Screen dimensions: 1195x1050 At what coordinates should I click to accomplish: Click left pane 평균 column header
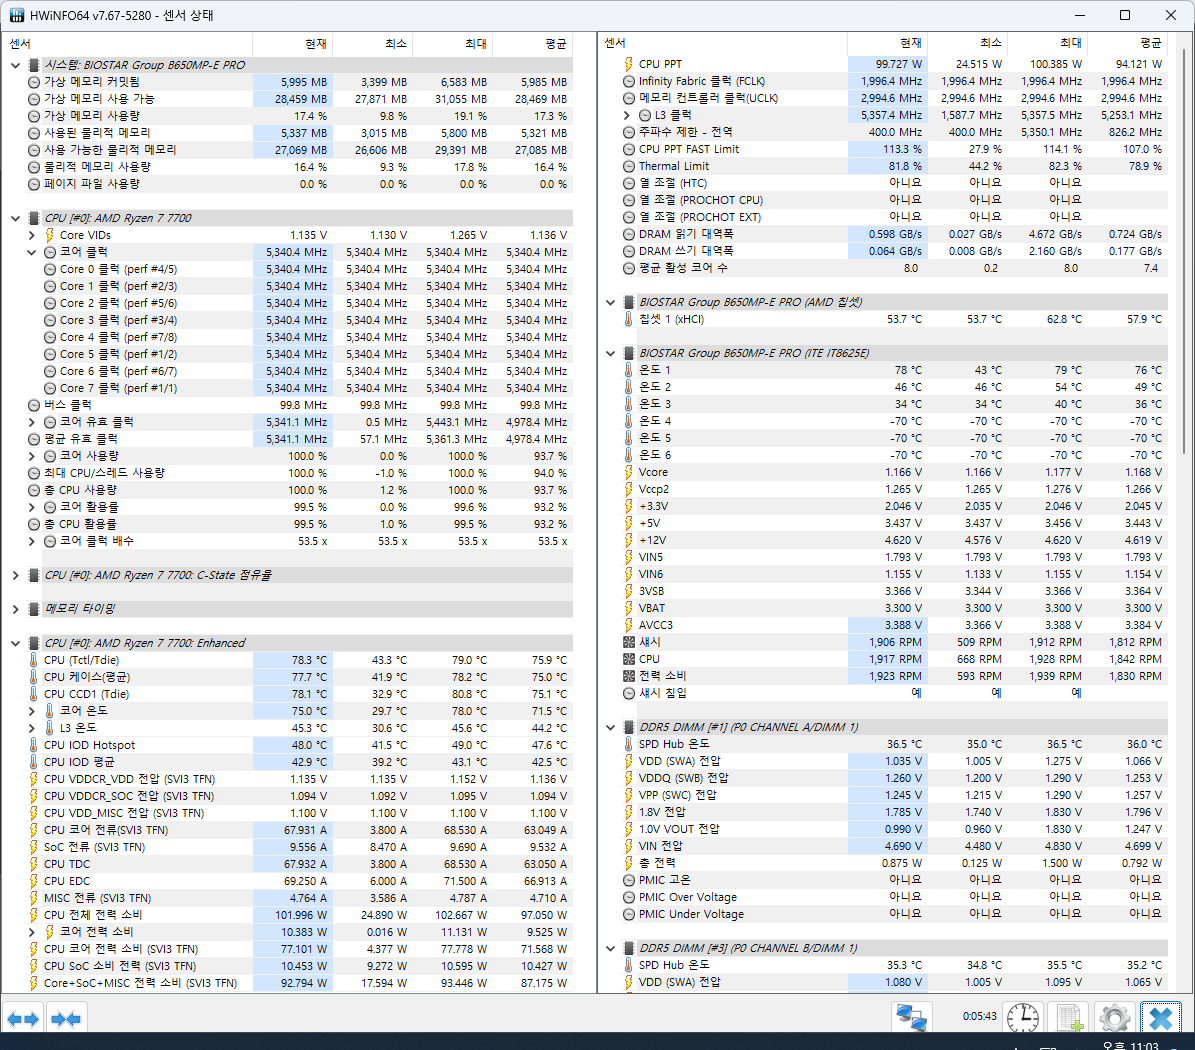click(x=533, y=43)
